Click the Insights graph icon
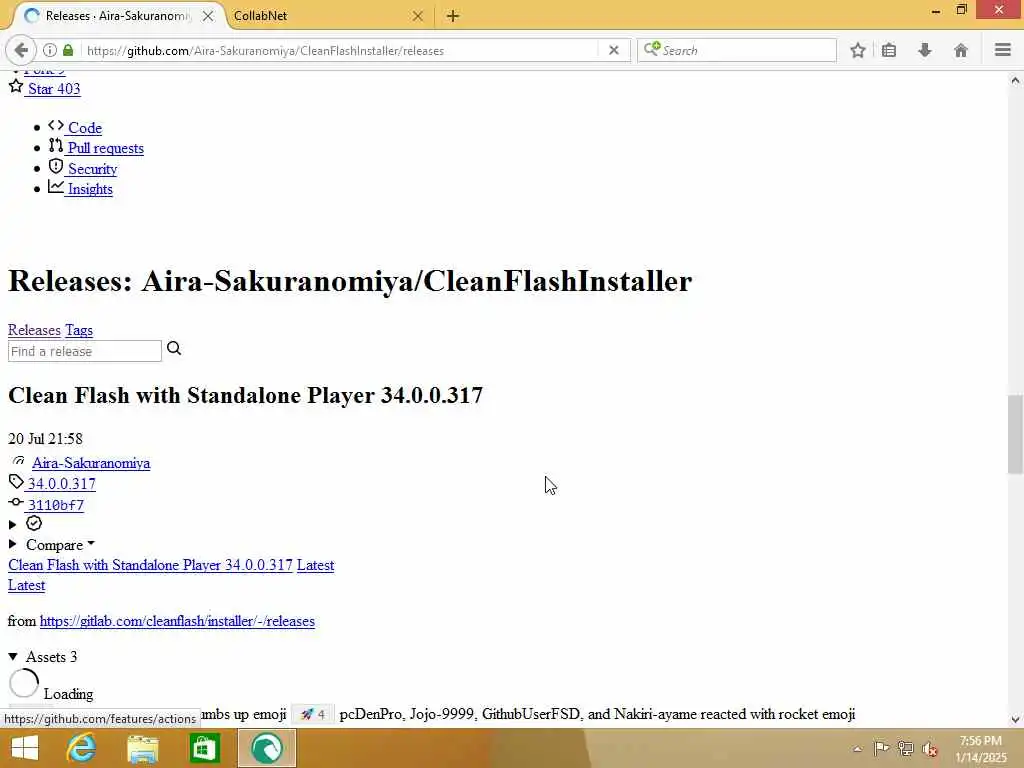 pos(56,187)
